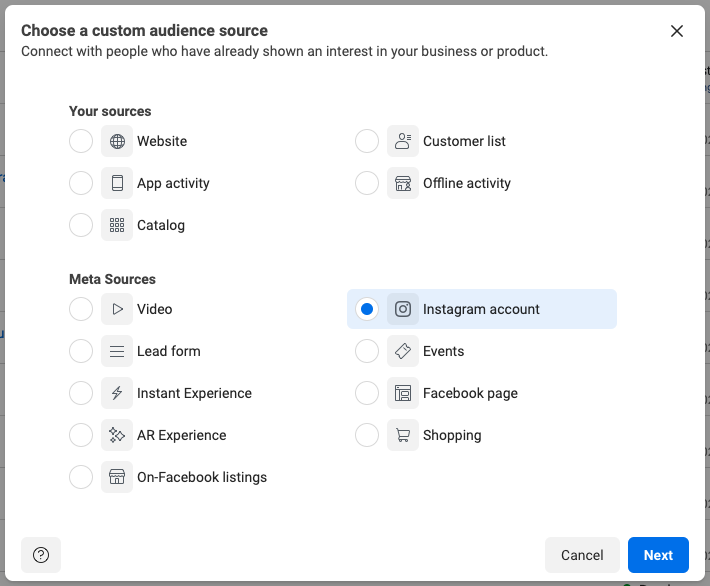710x586 pixels.
Task: Click the Catalog label text
Action: click(x=161, y=226)
